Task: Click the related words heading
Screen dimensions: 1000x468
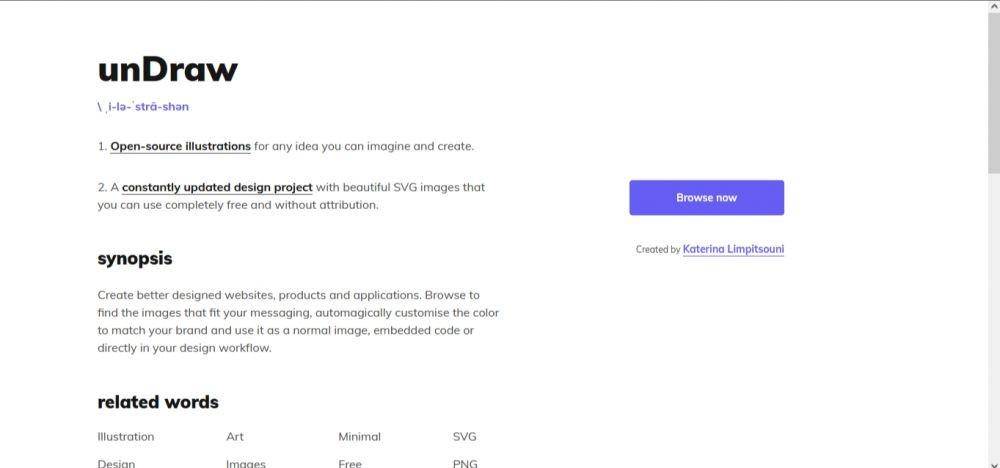Action: tap(158, 402)
